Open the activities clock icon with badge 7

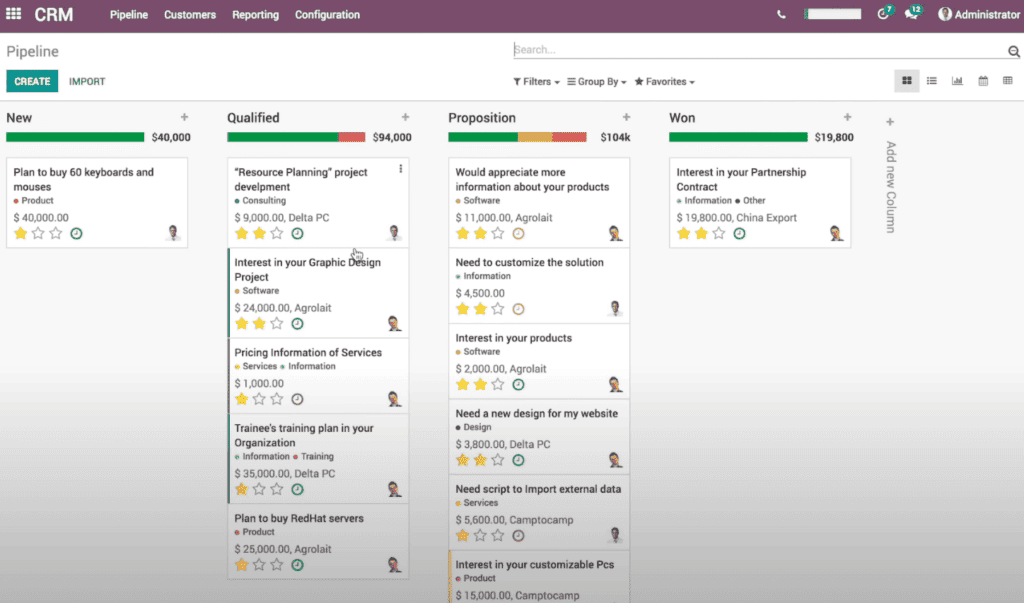(884, 13)
